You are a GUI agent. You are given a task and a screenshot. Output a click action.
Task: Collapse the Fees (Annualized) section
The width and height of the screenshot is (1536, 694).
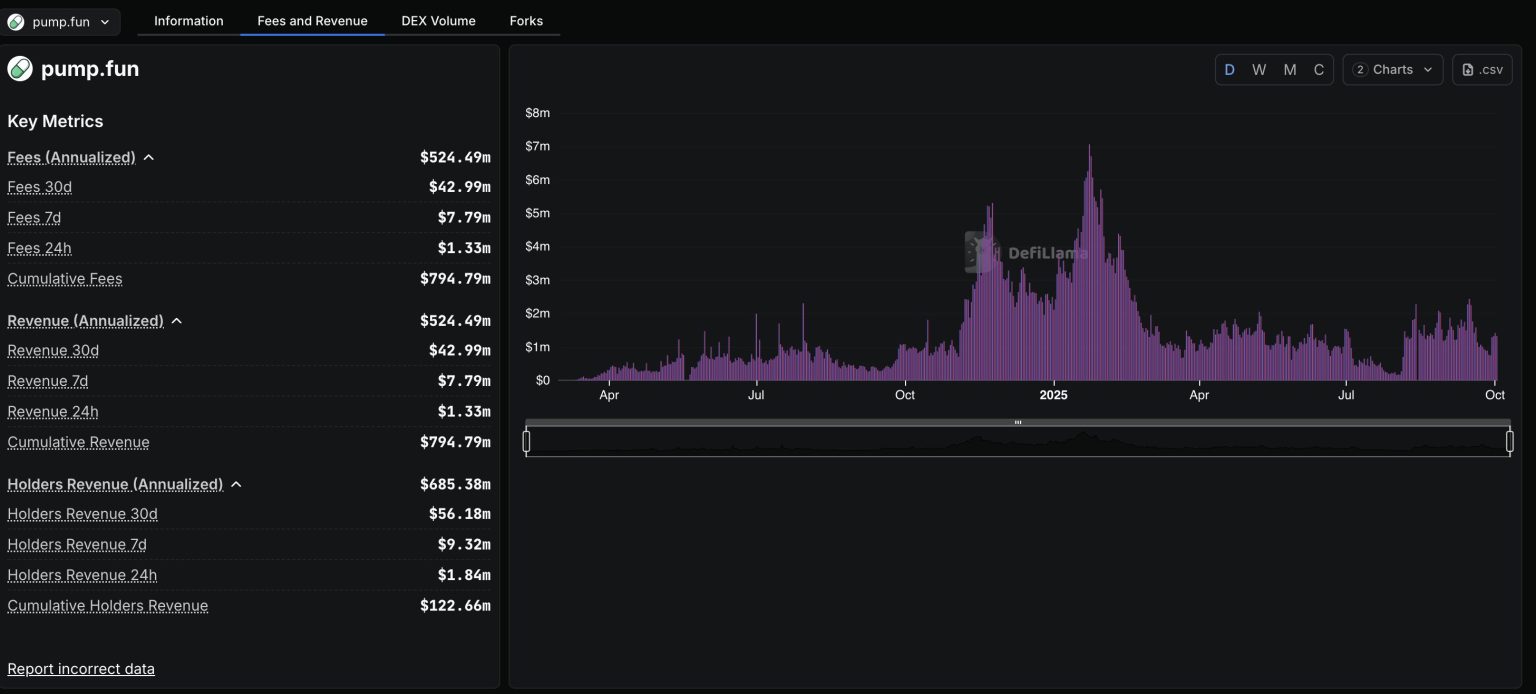[x=149, y=158]
